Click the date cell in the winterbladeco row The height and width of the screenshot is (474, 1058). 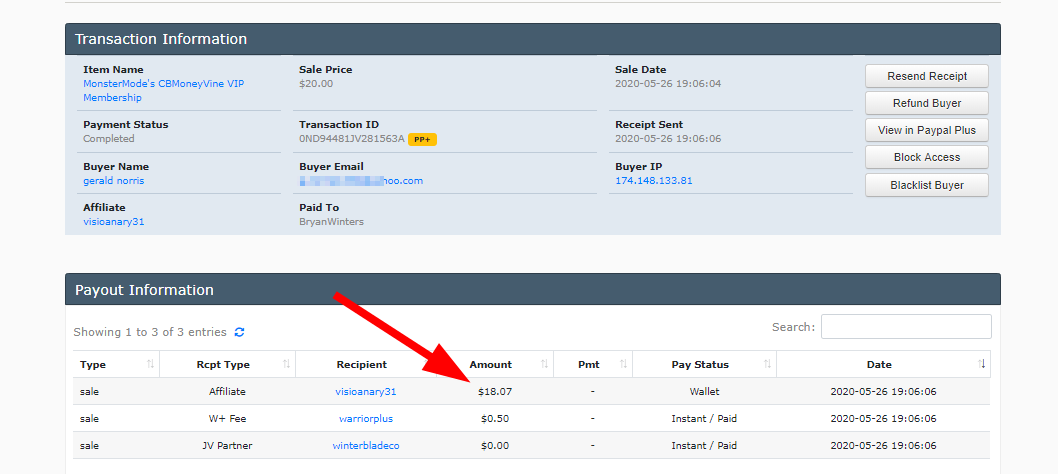tap(883, 446)
